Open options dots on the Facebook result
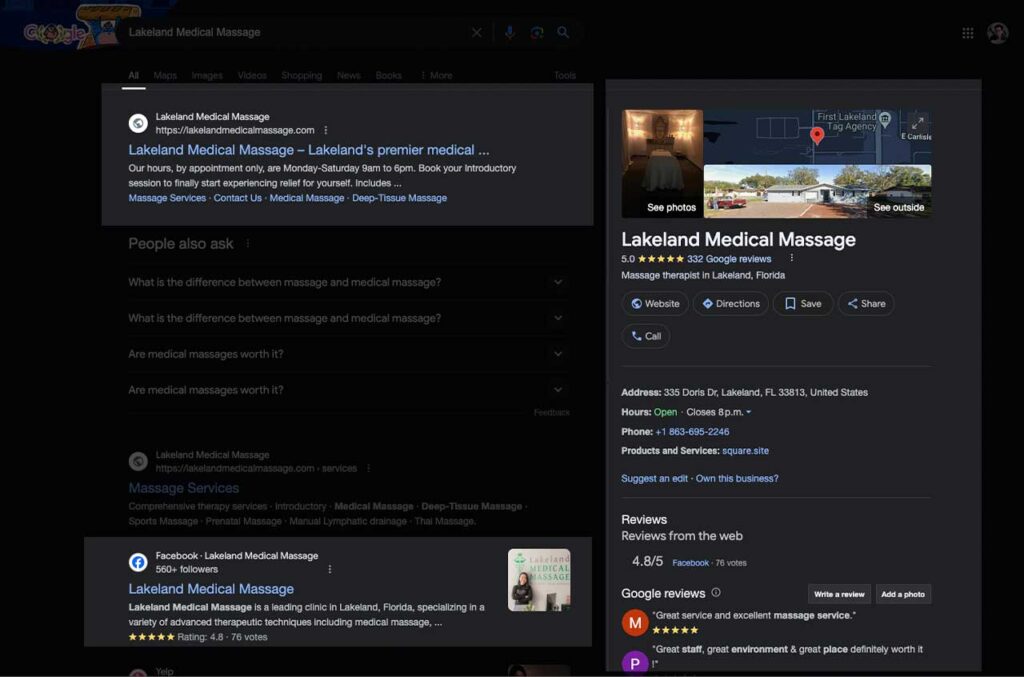Screen dimensions: 1024x677 [329, 569]
